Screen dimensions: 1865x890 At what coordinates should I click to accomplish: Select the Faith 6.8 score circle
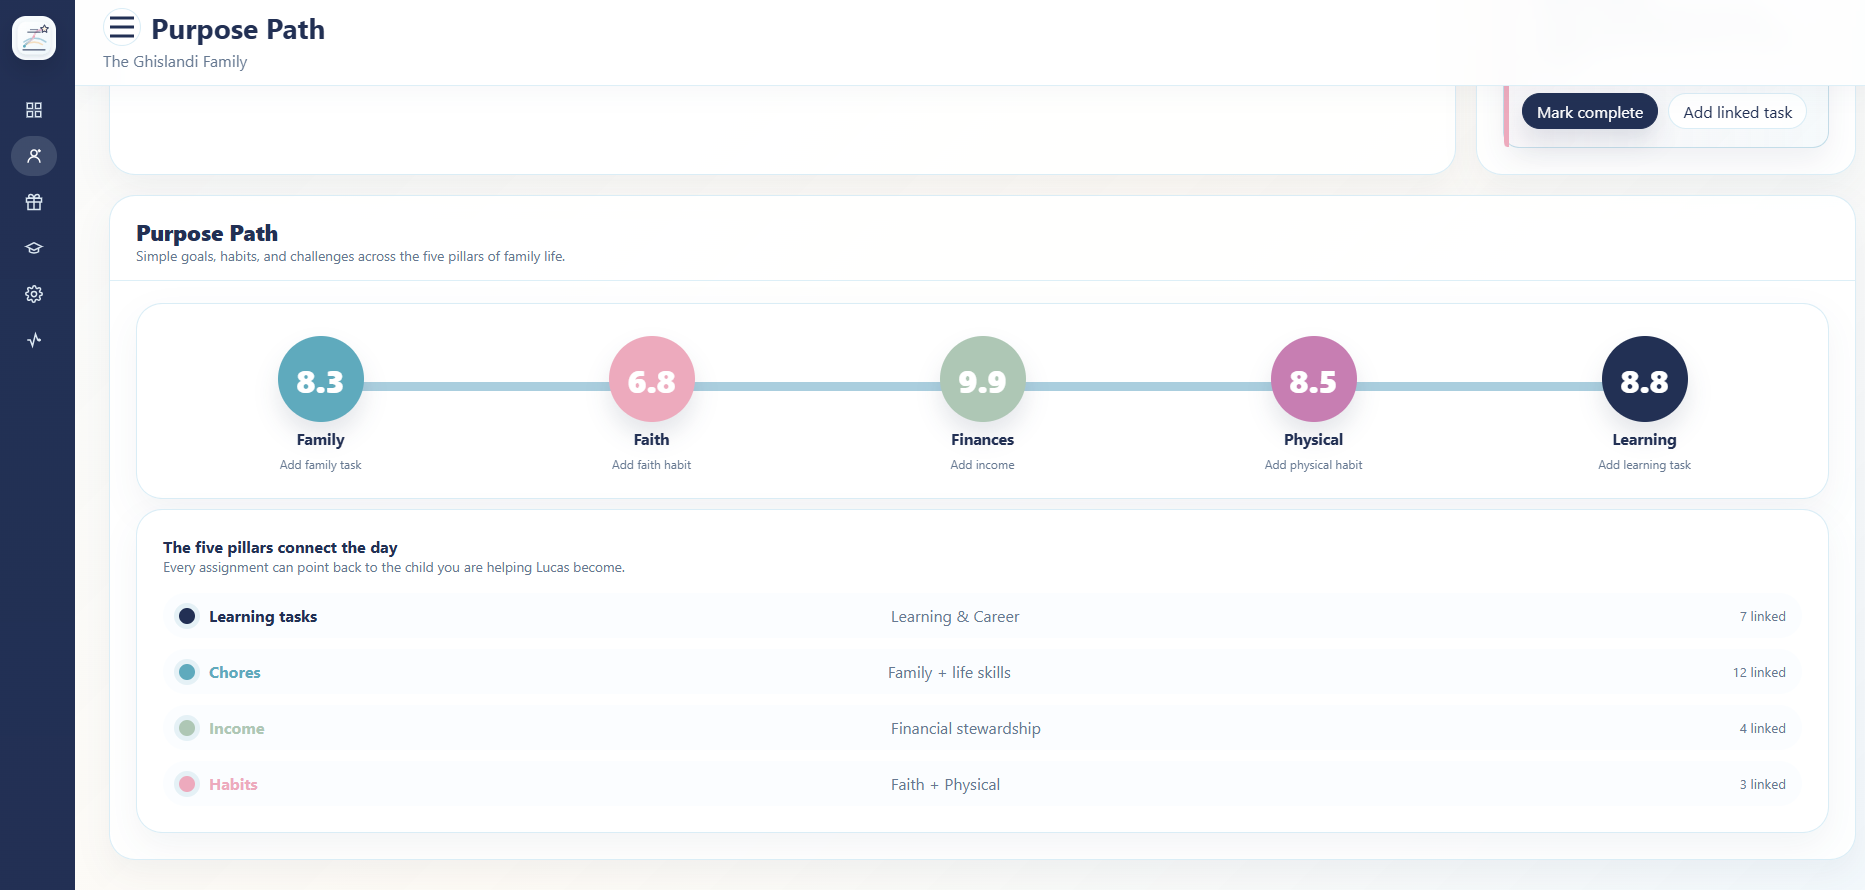[652, 380]
